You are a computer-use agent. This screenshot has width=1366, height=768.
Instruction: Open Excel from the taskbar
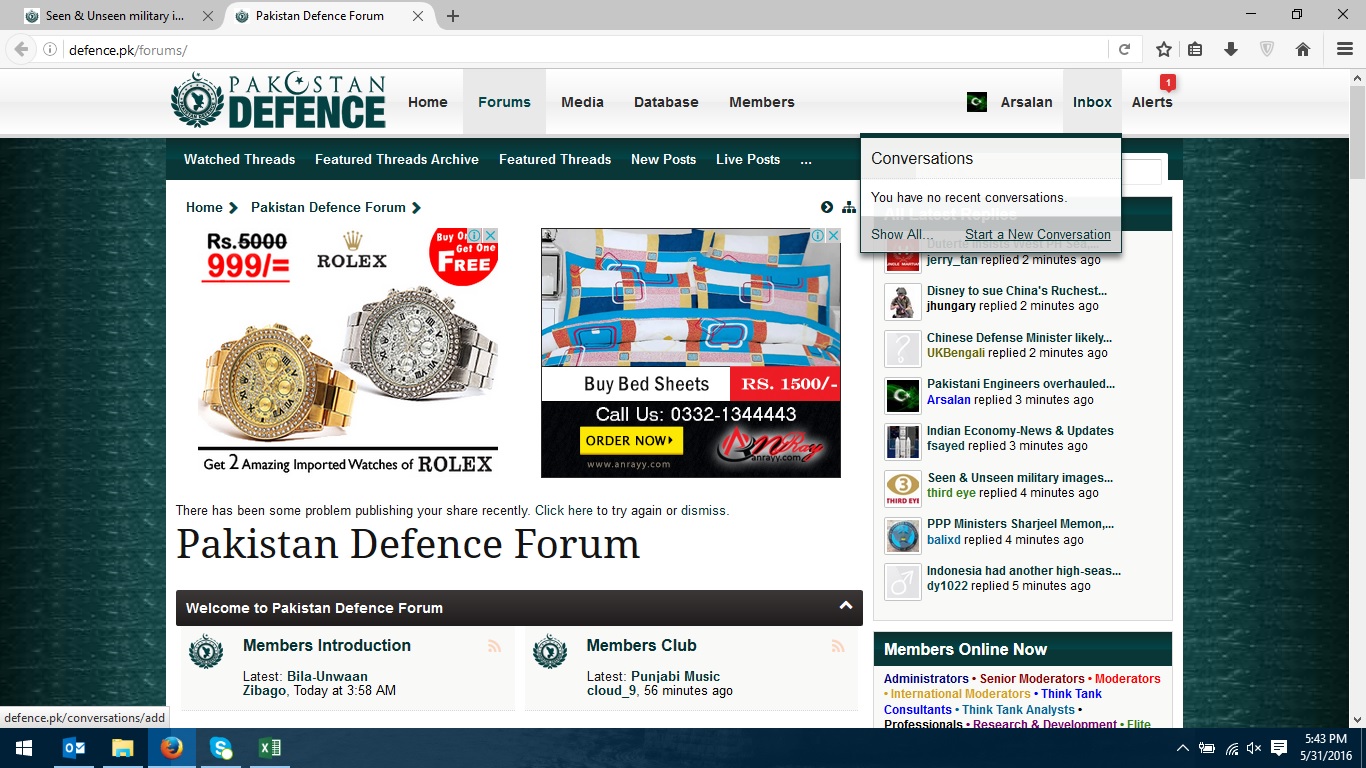270,748
